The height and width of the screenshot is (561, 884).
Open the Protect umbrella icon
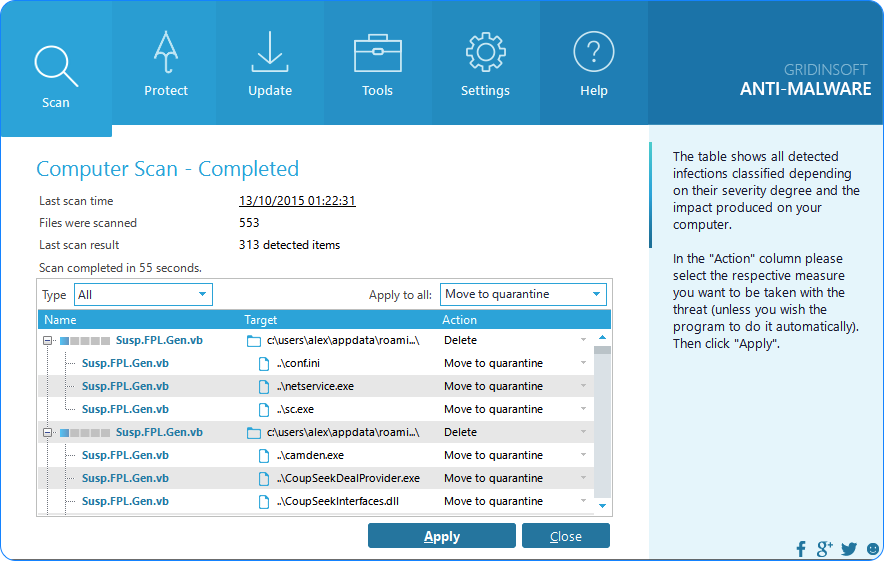[x=166, y=52]
